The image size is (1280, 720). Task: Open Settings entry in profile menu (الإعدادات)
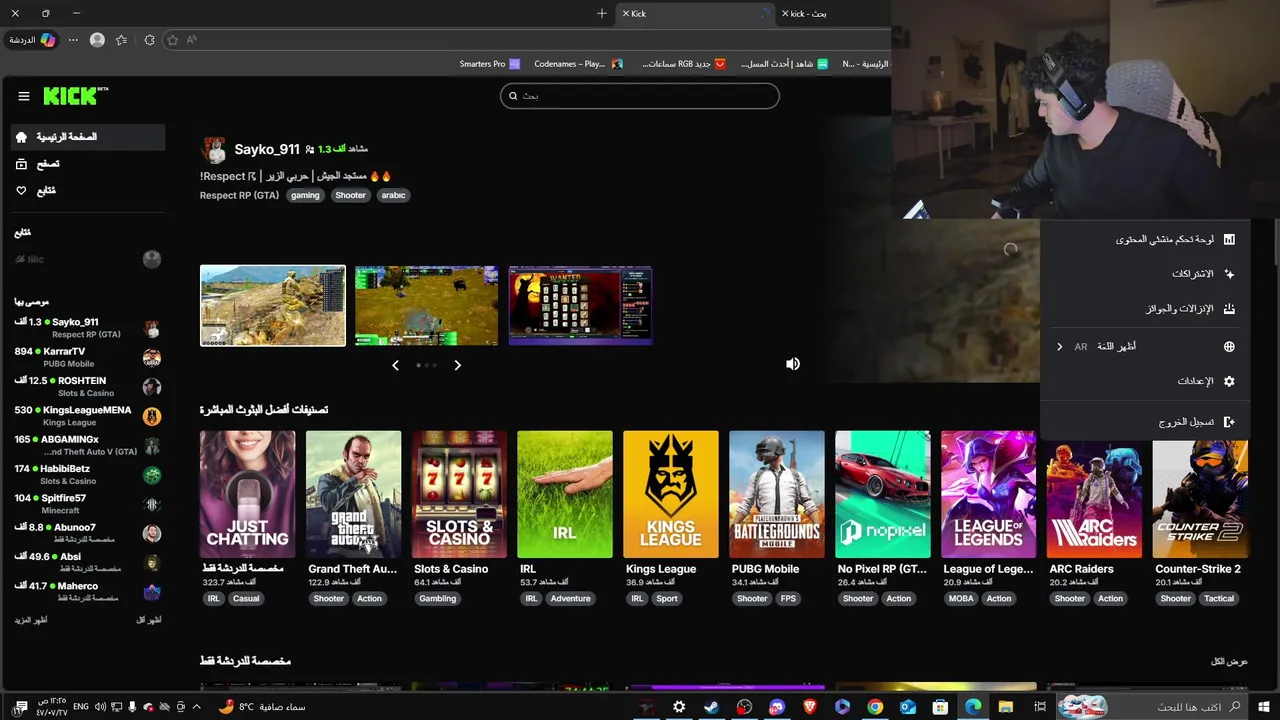coord(1144,382)
